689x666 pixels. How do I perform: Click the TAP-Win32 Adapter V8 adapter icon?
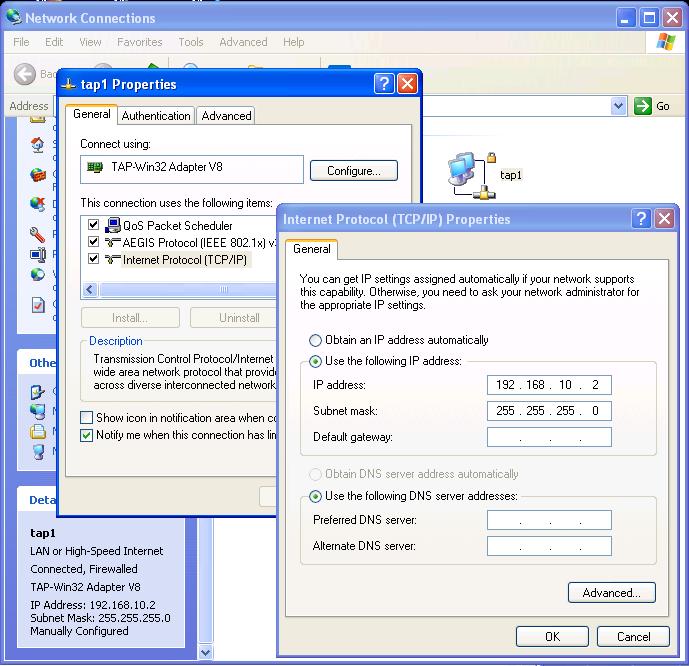click(x=96, y=168)
